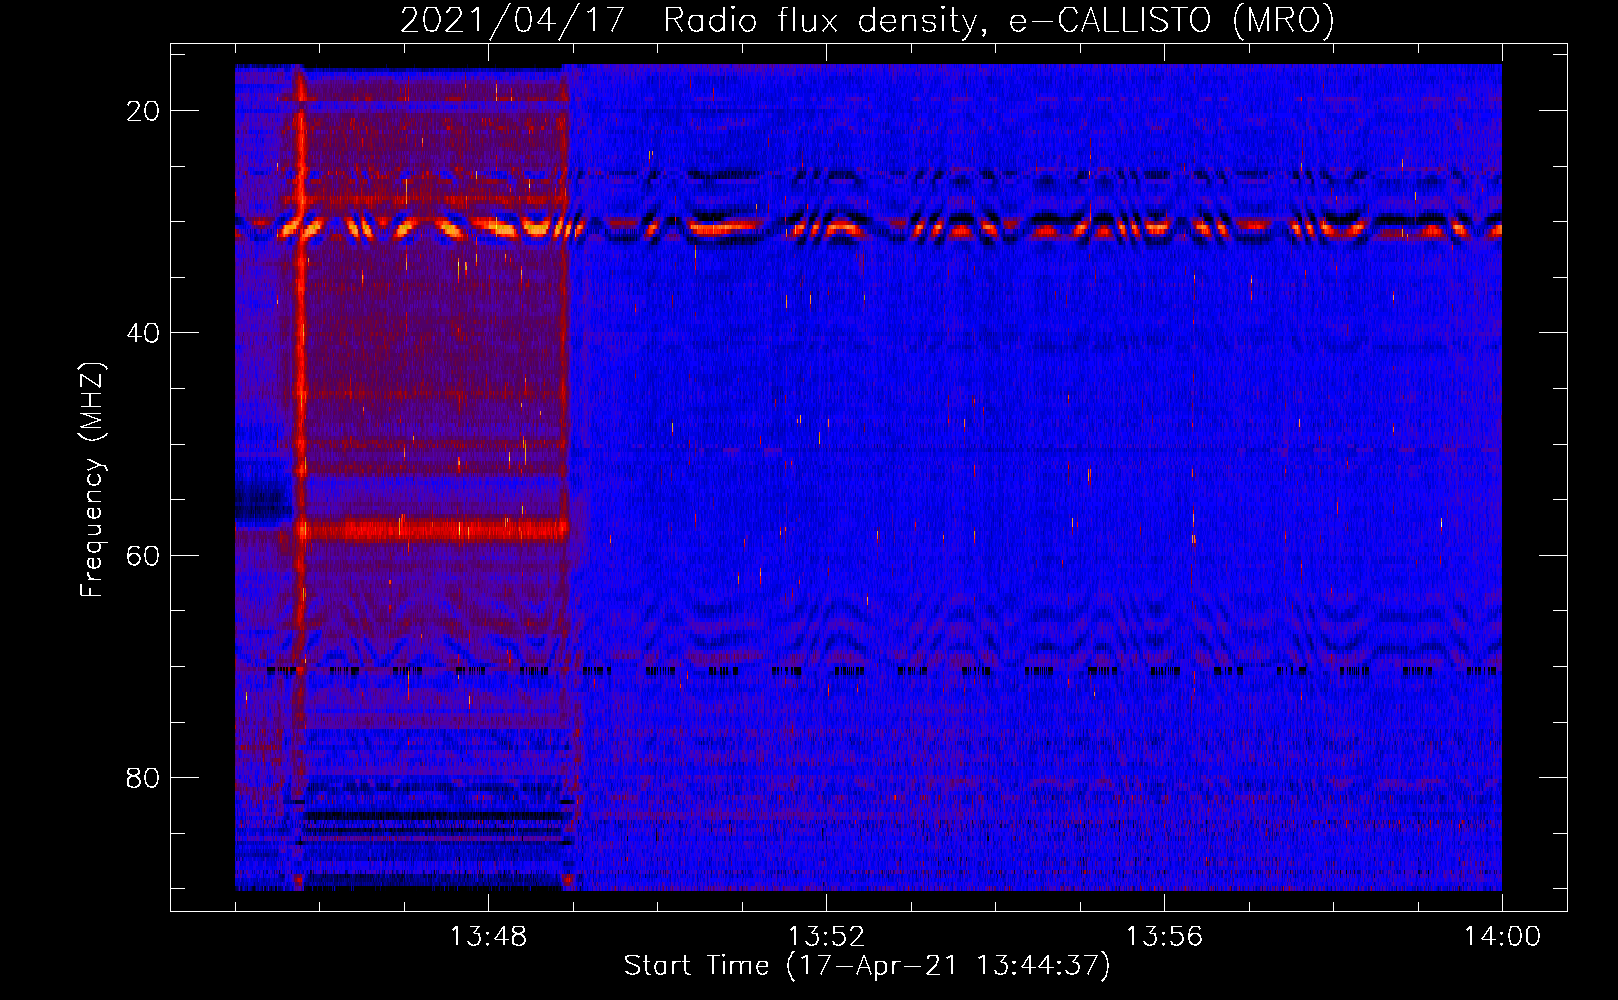1618x1000 pixels.
Task: Click the 13:56 time tick label
Action: tap(1164, 937)
